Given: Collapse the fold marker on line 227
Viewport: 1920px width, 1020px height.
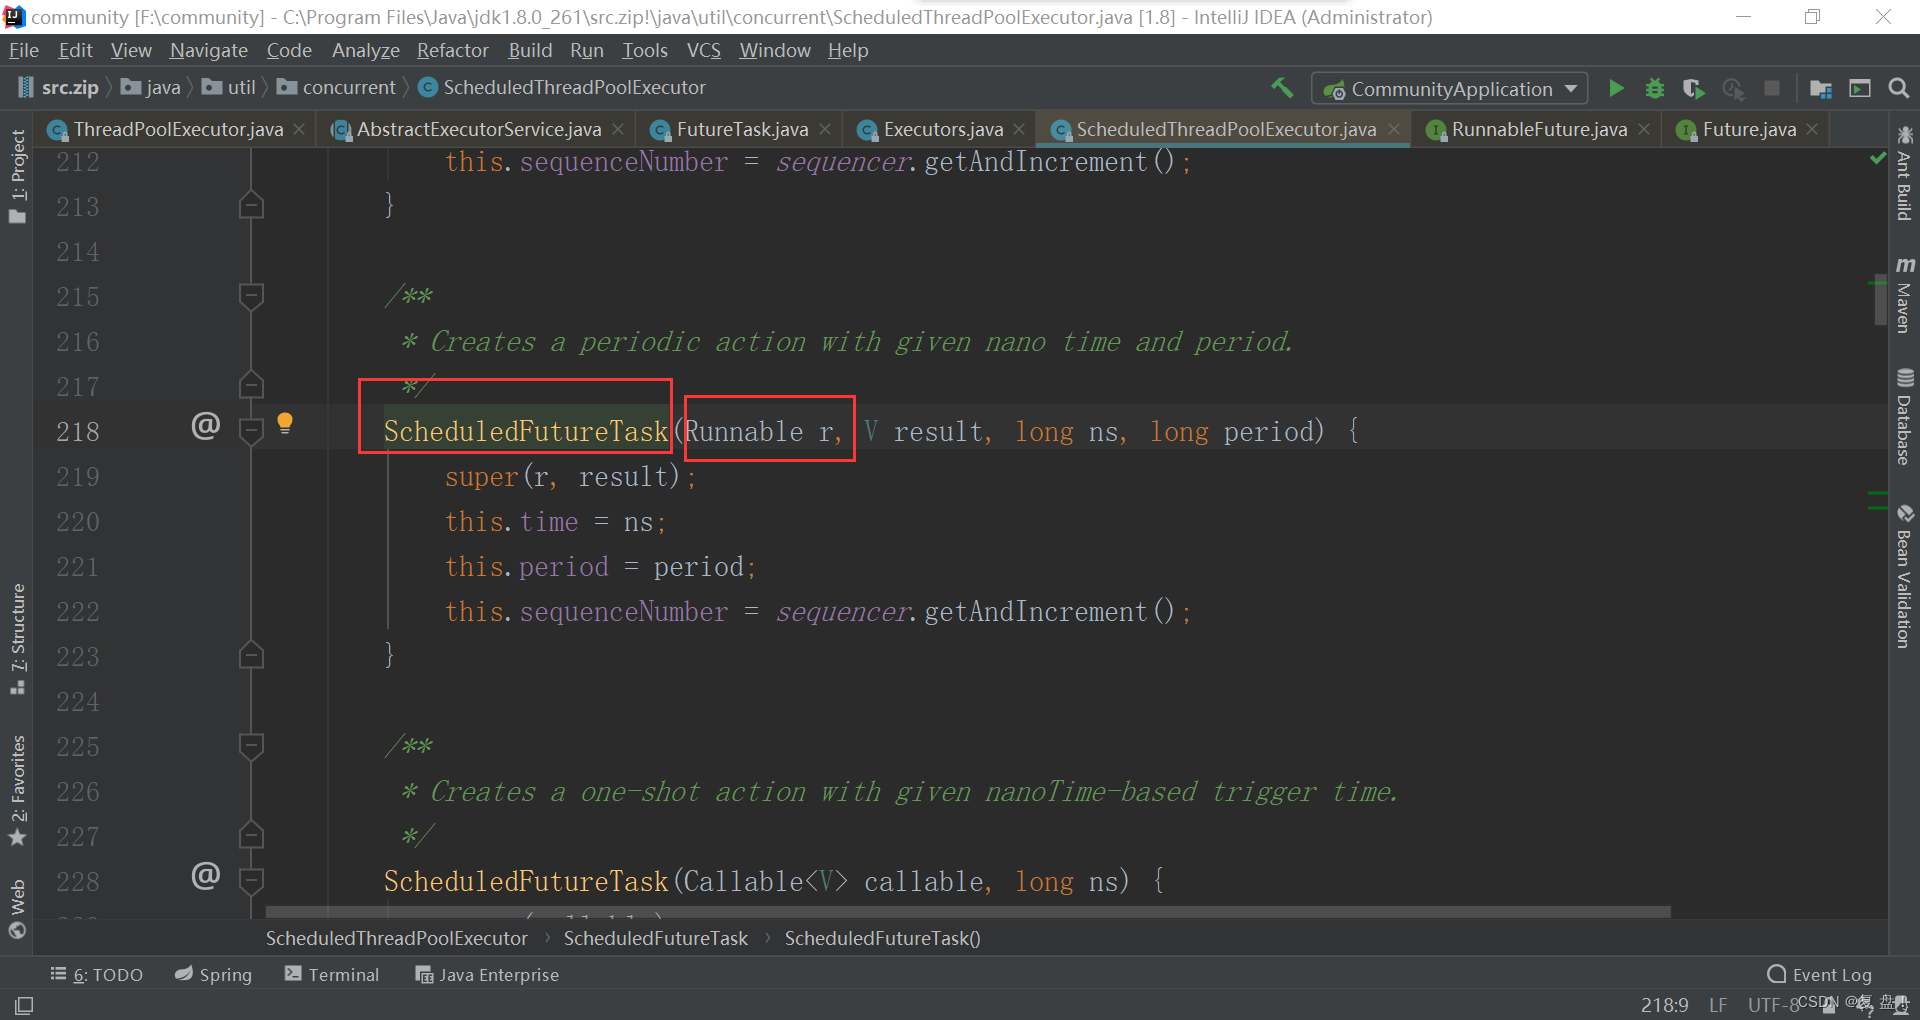Looking at the screenshot, I should [251, 835].
